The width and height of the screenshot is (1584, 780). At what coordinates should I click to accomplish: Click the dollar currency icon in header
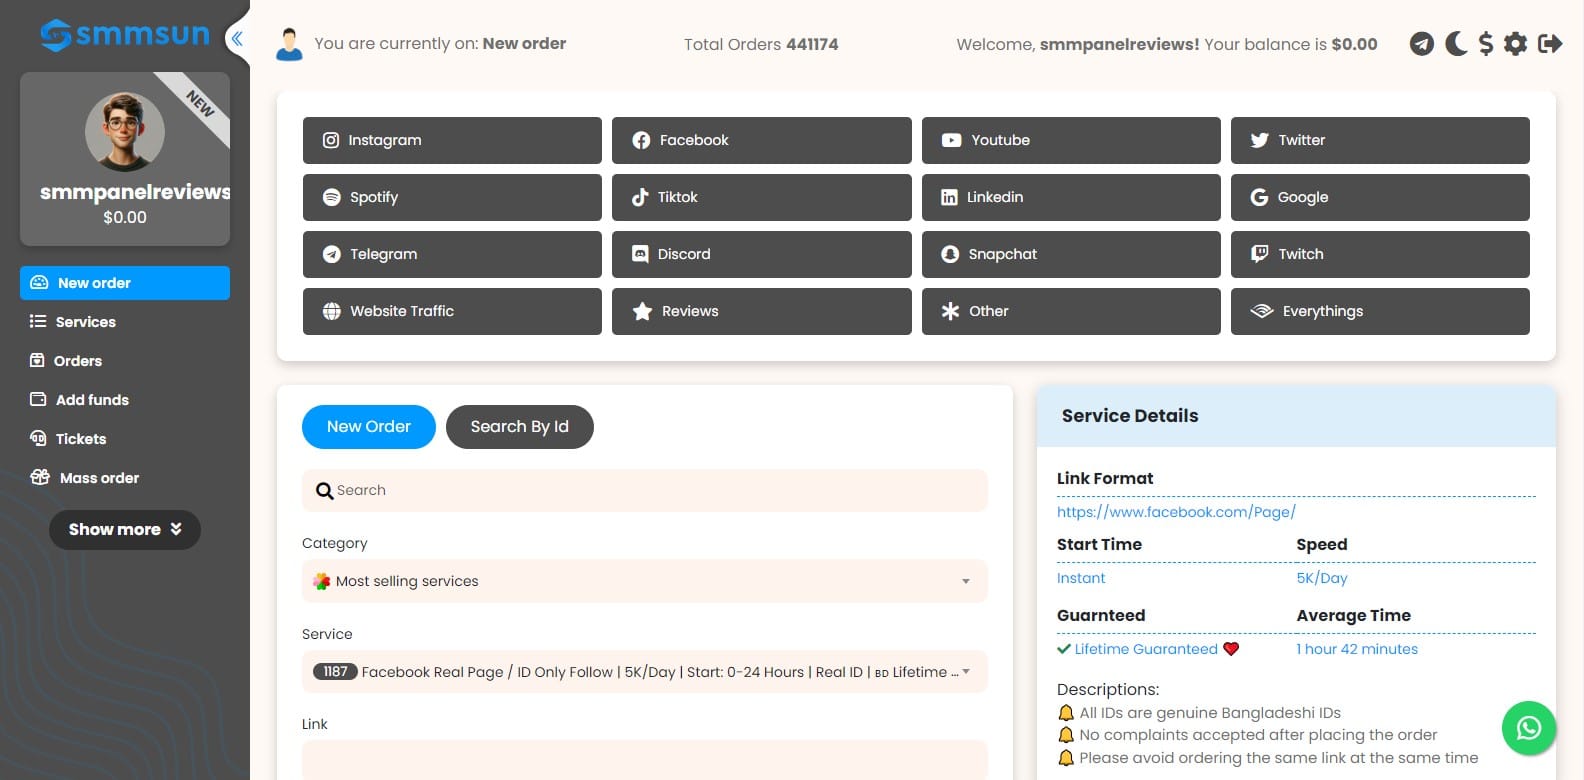point(1486,44)
